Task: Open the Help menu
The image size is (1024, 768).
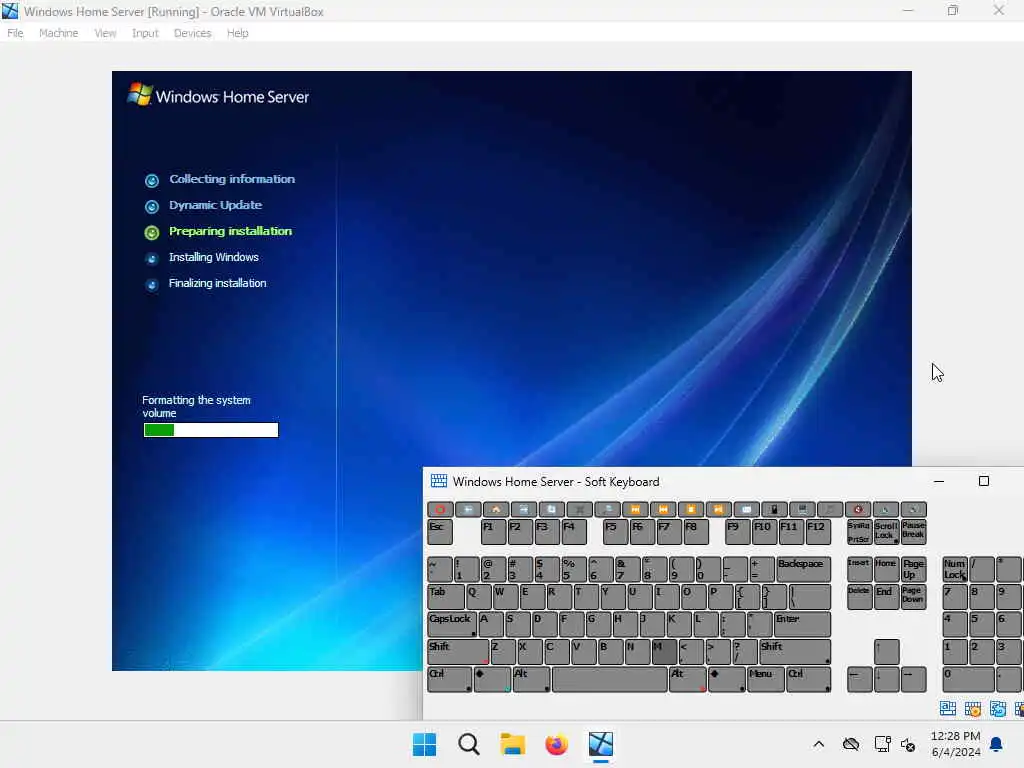Action: (x=238, y=33)
